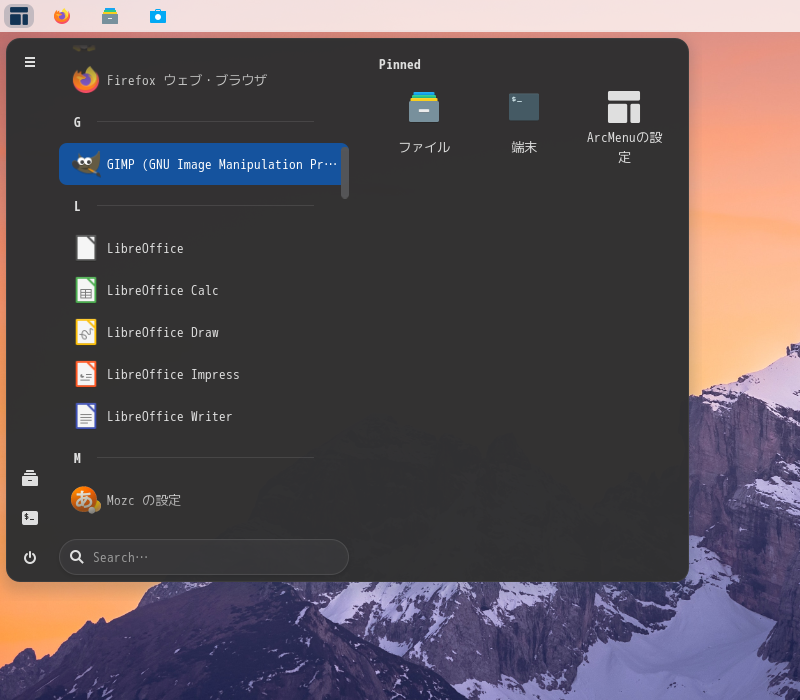Click the Mozc settings icon
Image resolution: width=800 pixels, height=700 pixels.
click(x=86, y=500)
